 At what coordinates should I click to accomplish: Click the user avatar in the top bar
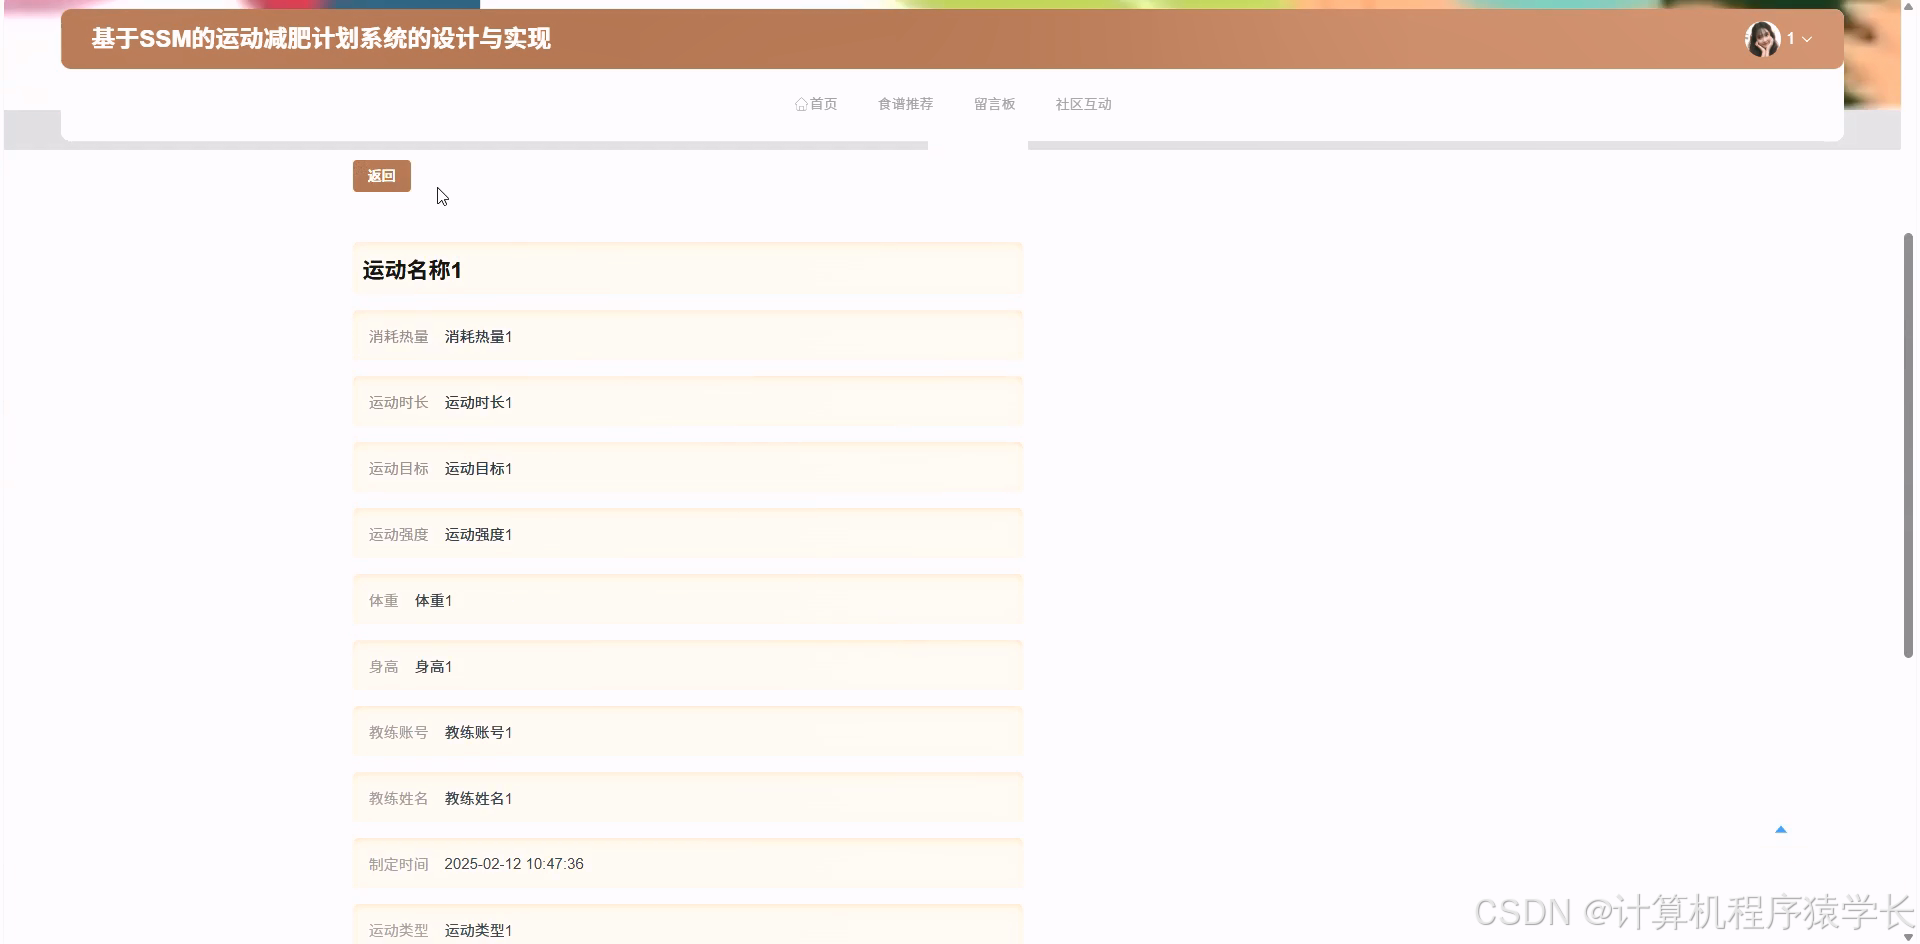pos(1762,39)
